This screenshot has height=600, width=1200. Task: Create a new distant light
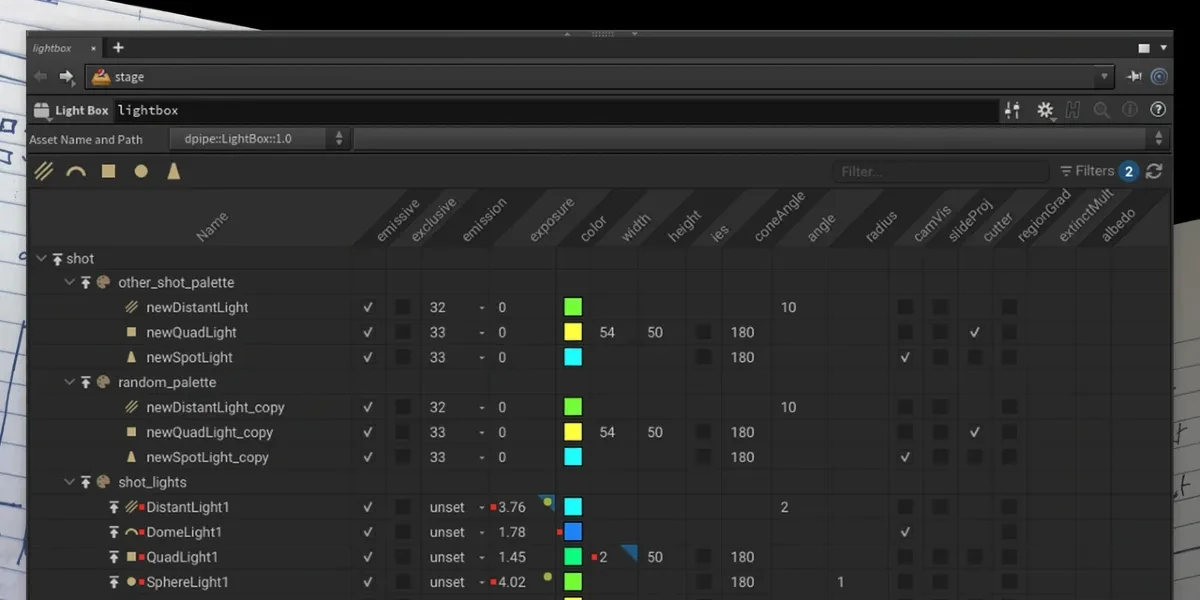pos(44,170)
